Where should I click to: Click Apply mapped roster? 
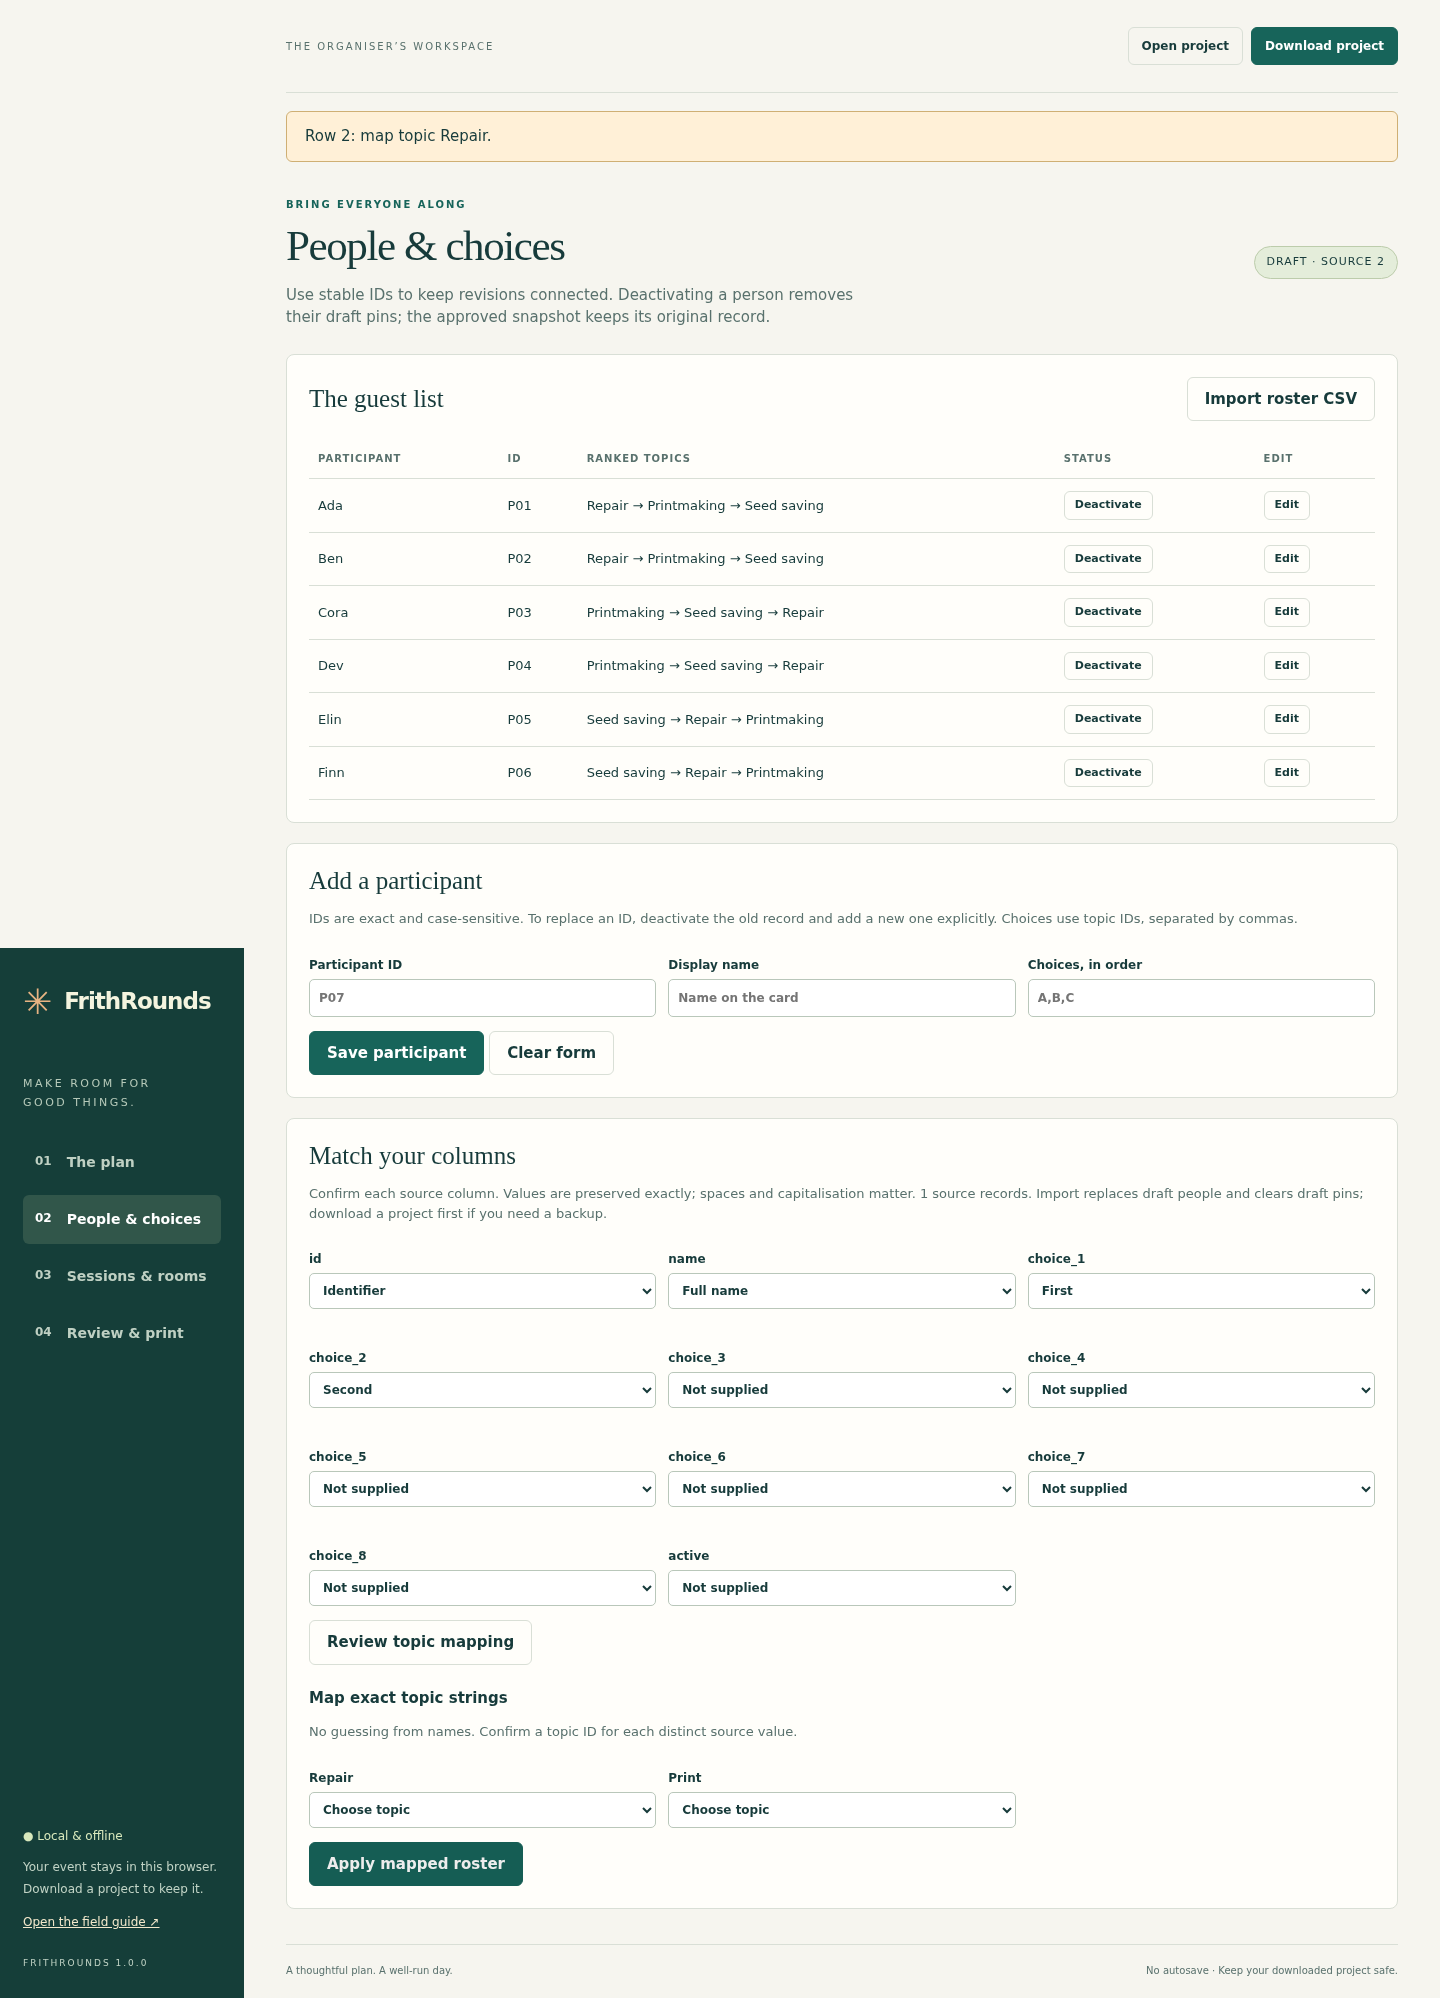click(x=415, y=1864)
